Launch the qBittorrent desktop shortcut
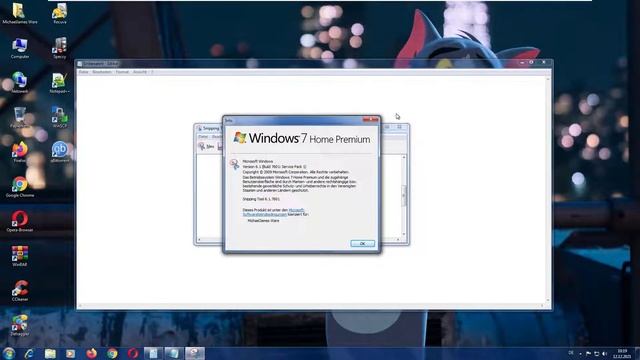The height and width of the screenshot is (360, 640). click(60, 152)
